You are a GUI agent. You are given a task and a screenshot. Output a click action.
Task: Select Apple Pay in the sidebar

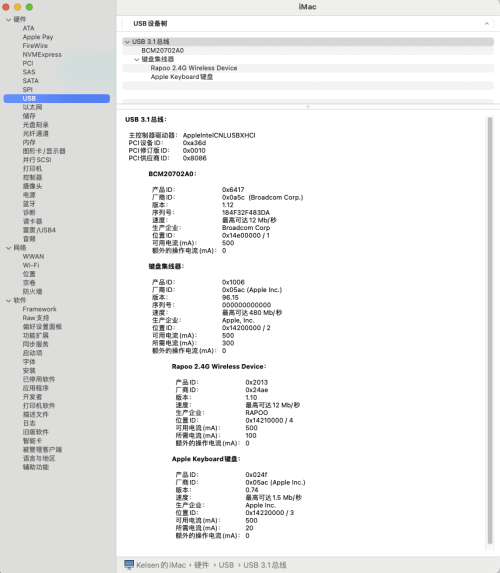pyautogui.click(x=38, y=37)
